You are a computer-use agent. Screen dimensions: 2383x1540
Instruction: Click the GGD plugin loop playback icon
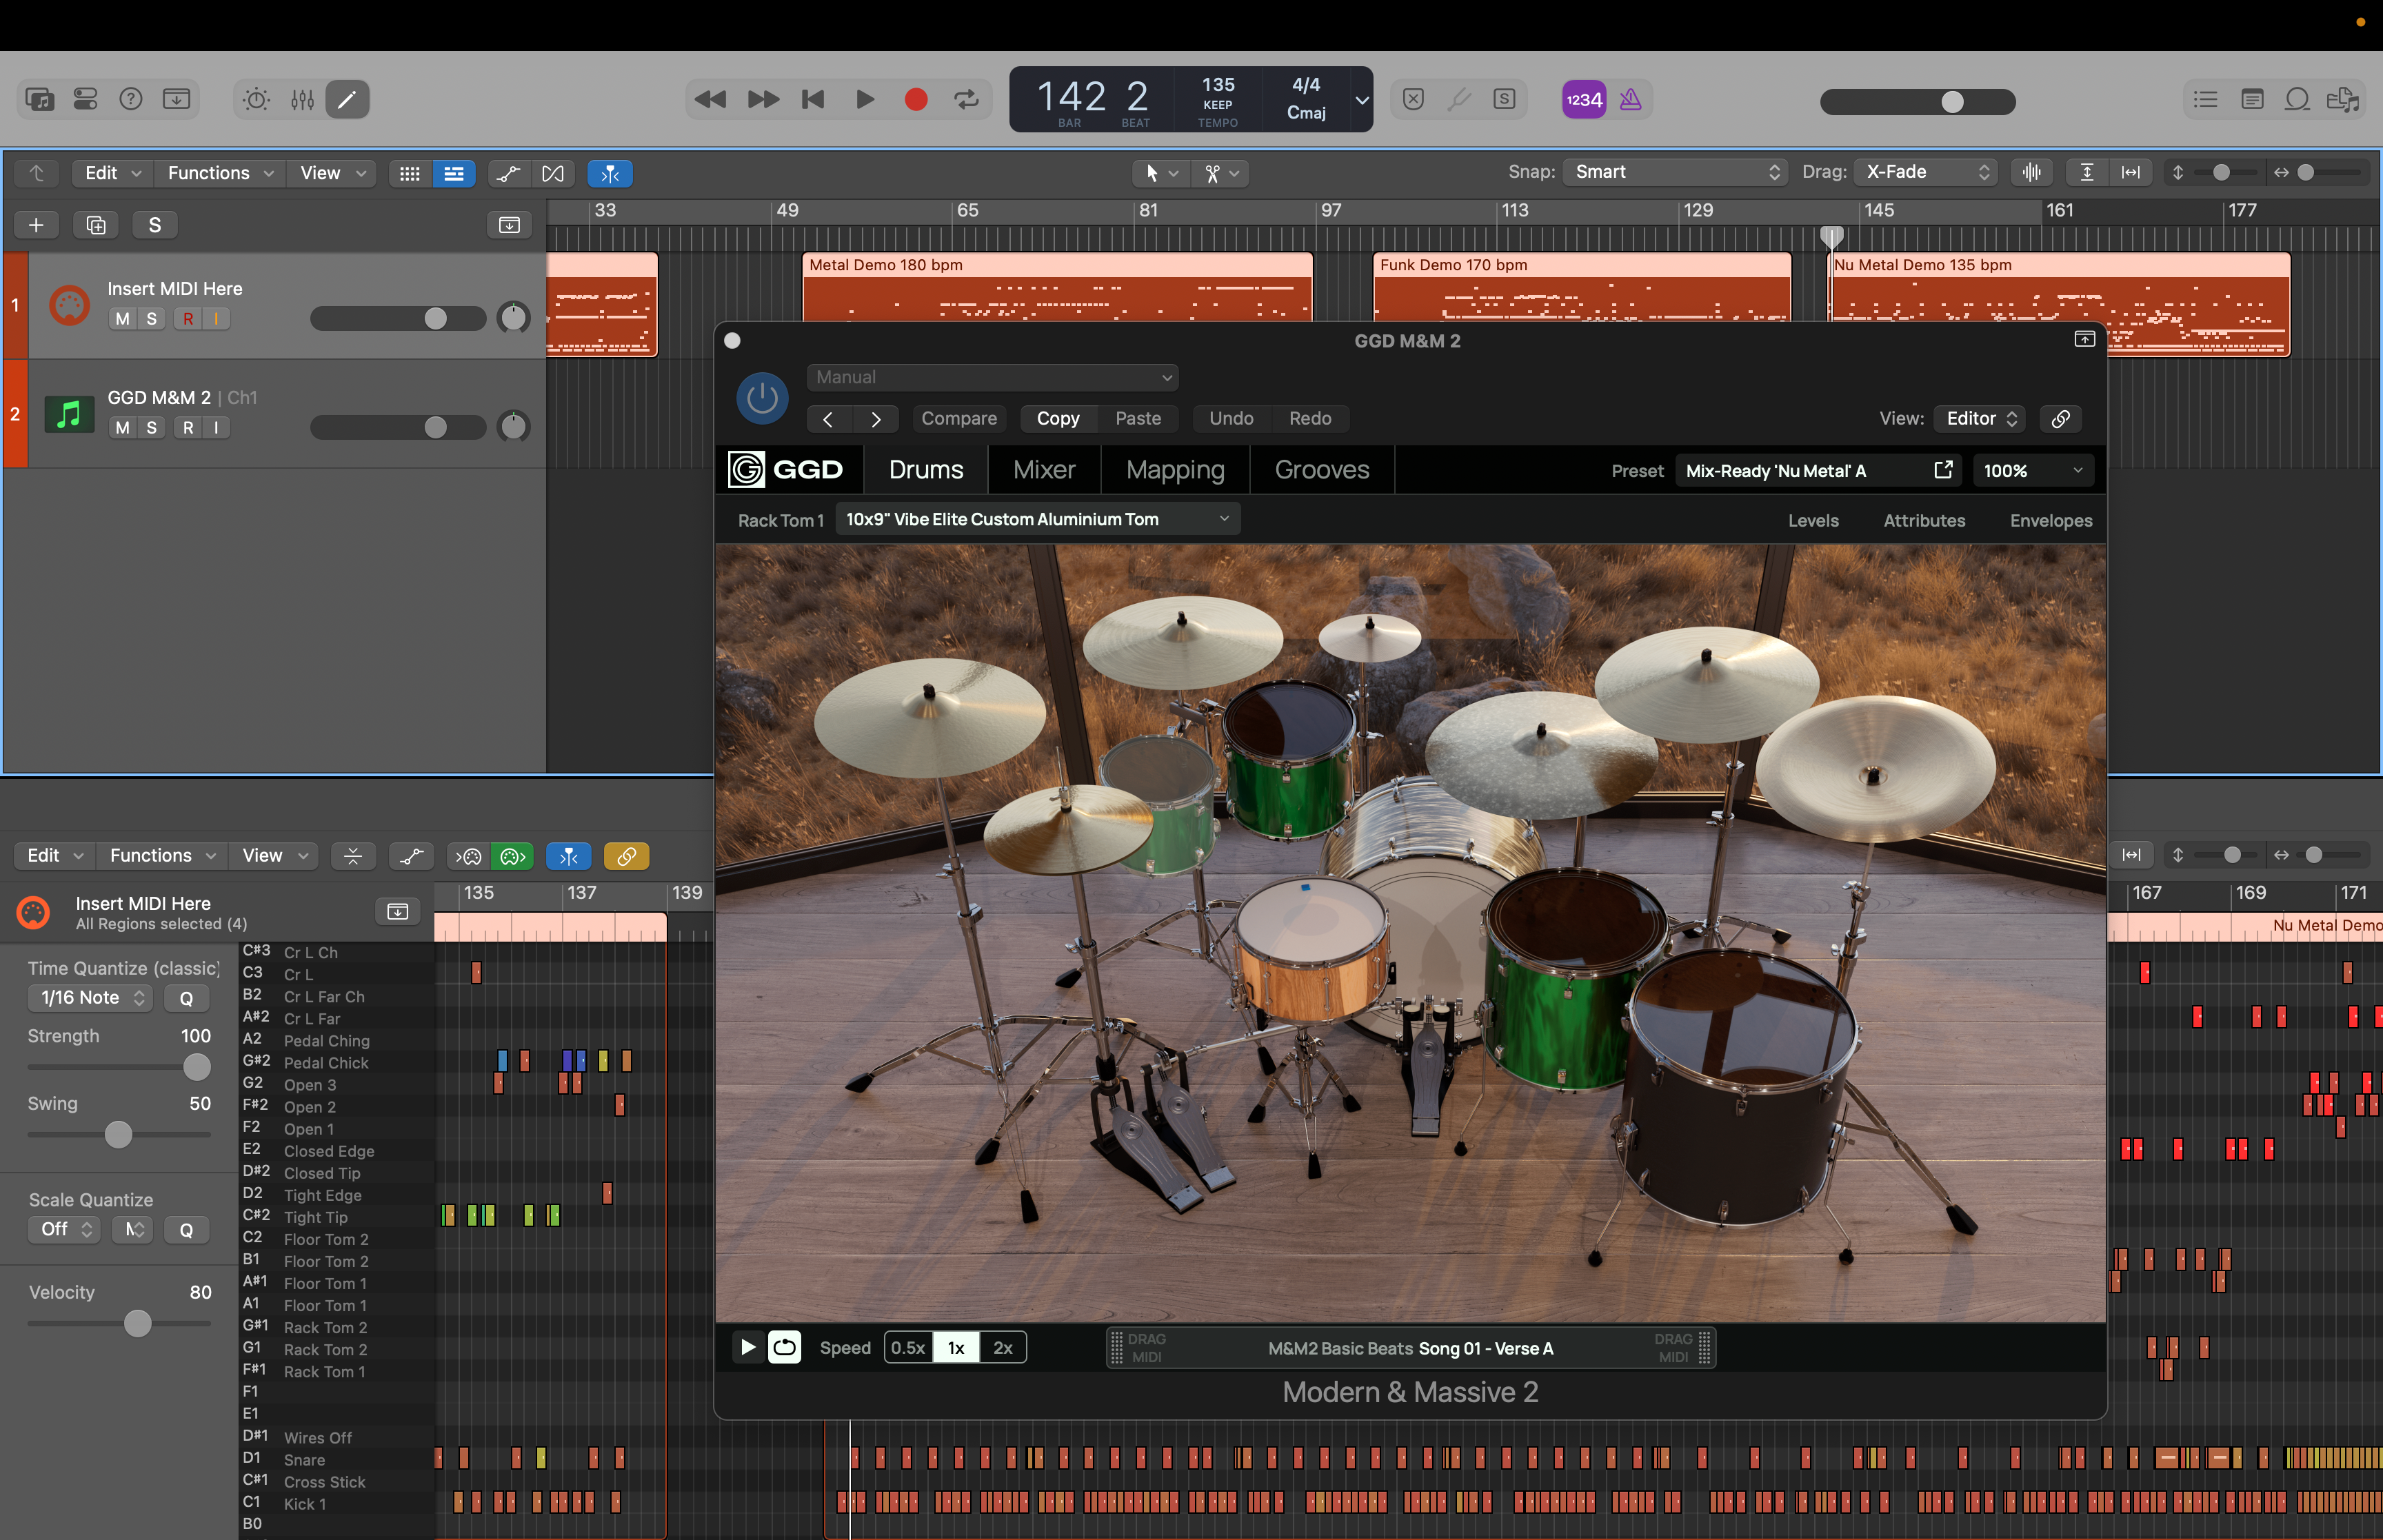tap(785, 1348)
